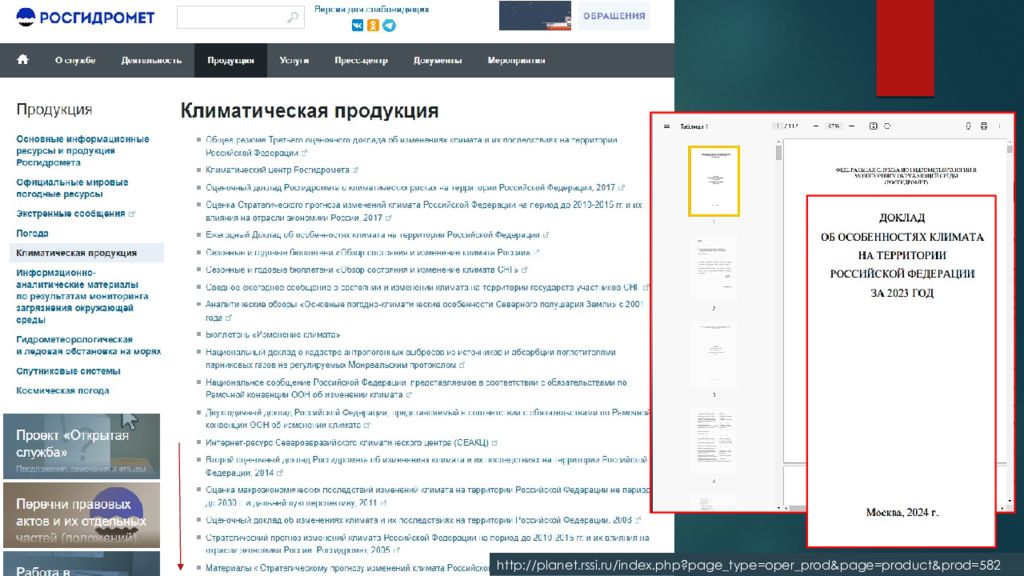The image size is (1024, 576).
Task: Open the Telegram social icon
Action: point(389,25)
